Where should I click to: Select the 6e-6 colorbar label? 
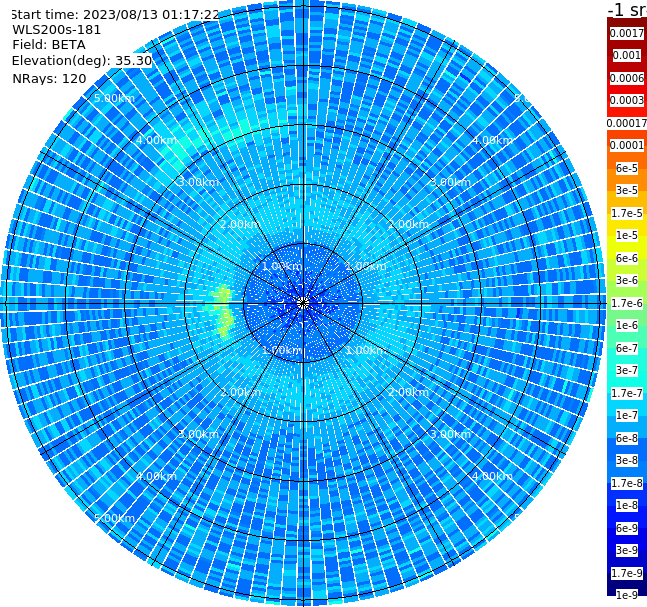[x=627, y=258]
